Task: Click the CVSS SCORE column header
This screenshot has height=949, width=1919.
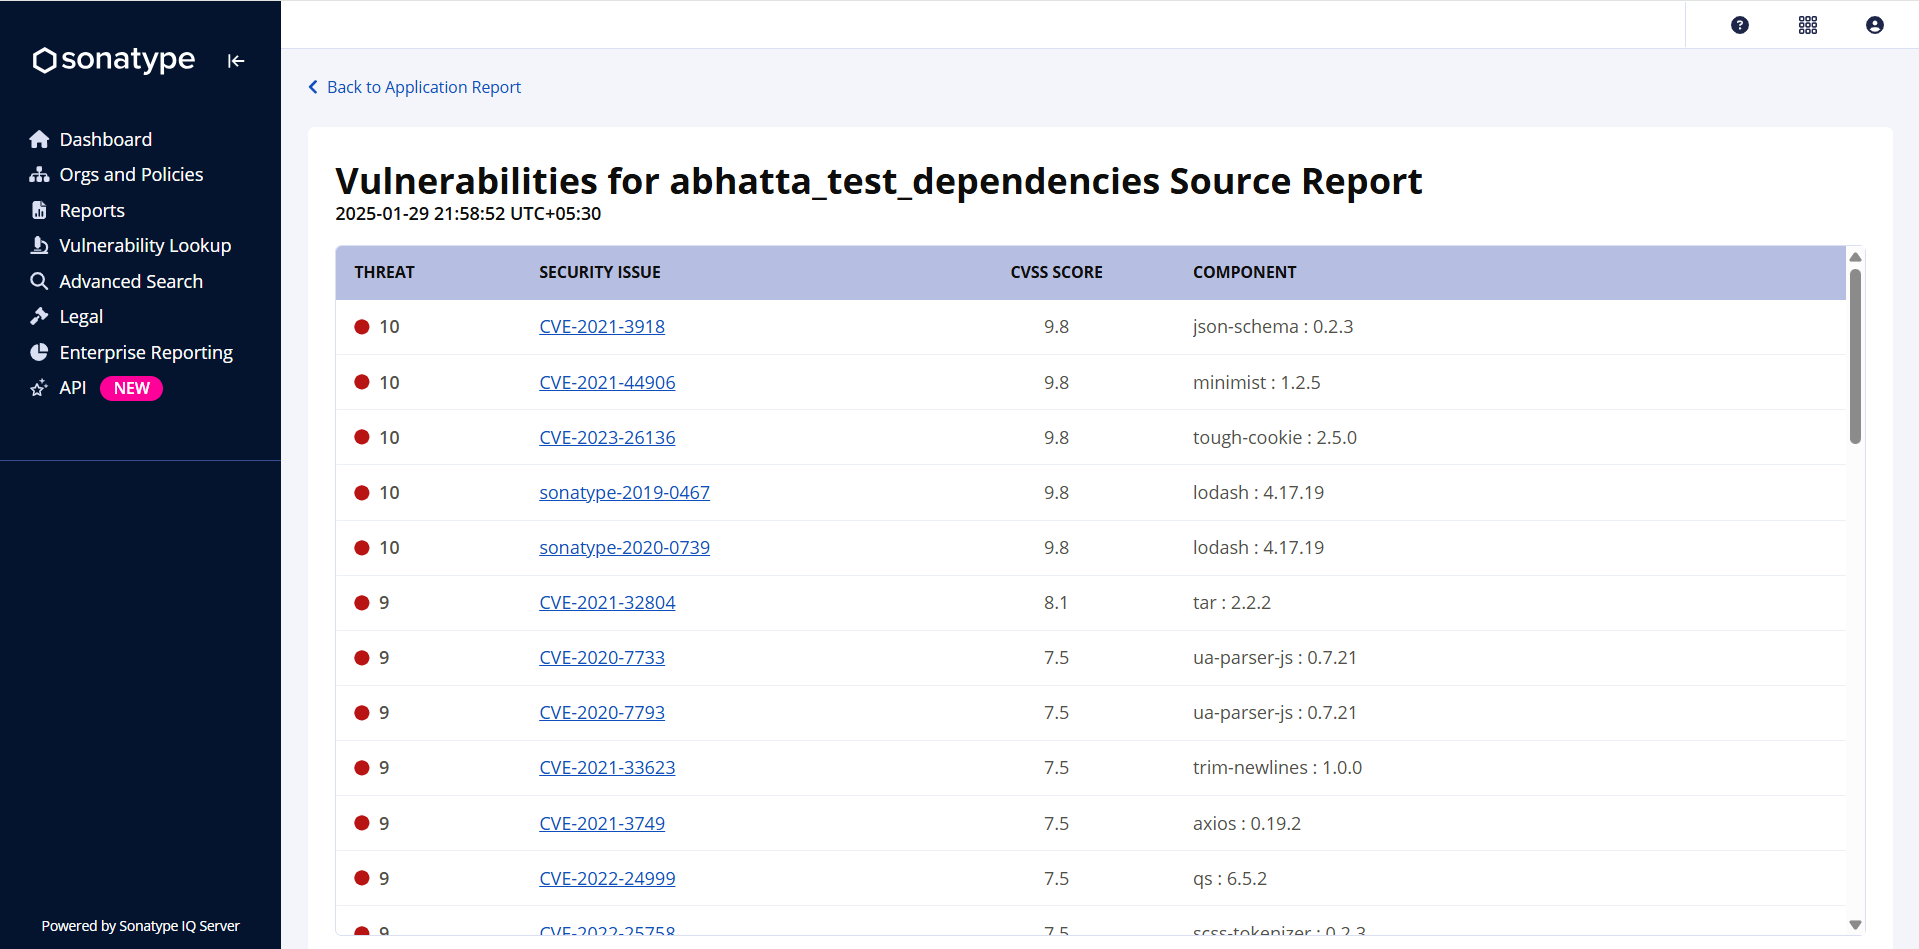Action: (1056, 272)
